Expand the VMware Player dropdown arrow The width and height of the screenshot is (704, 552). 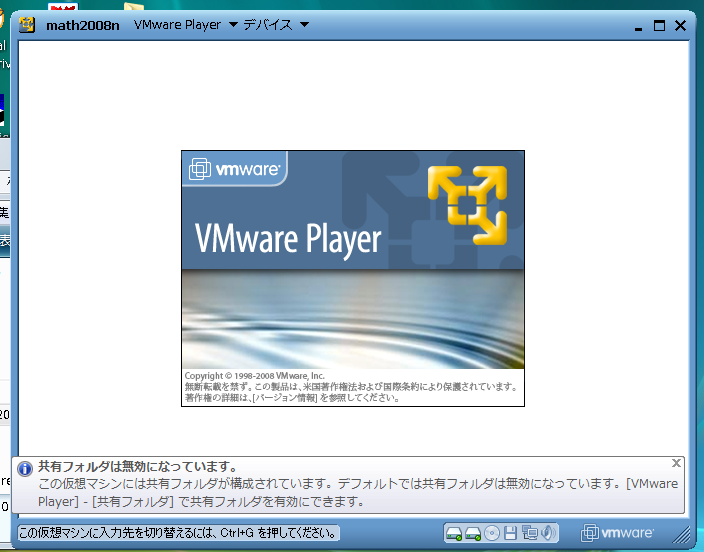tap(233, 24)
